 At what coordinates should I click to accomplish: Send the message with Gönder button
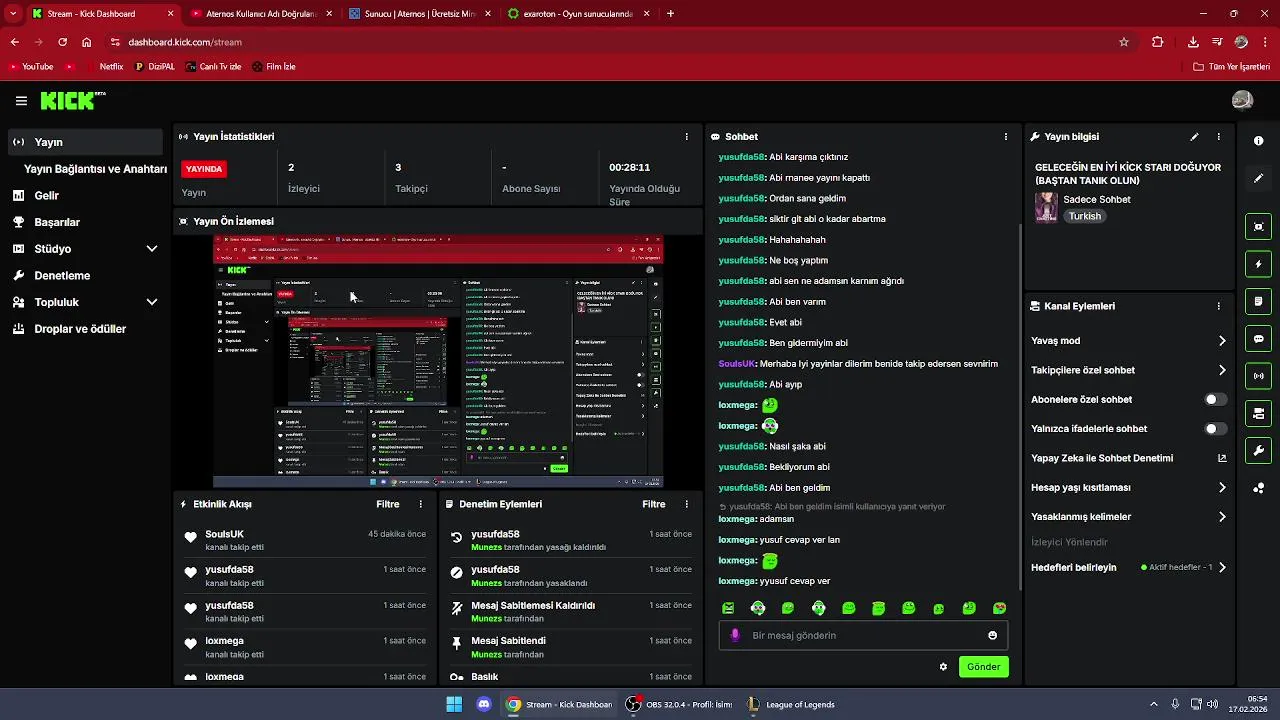coord(983,667)
